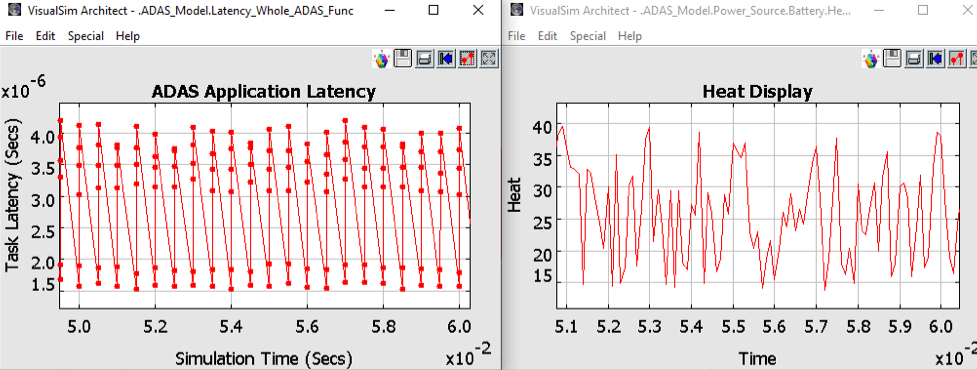The height and width of the screenshot is (370, 977).
Task: Open plot format settings in Latency window
Action: [467, 59]
